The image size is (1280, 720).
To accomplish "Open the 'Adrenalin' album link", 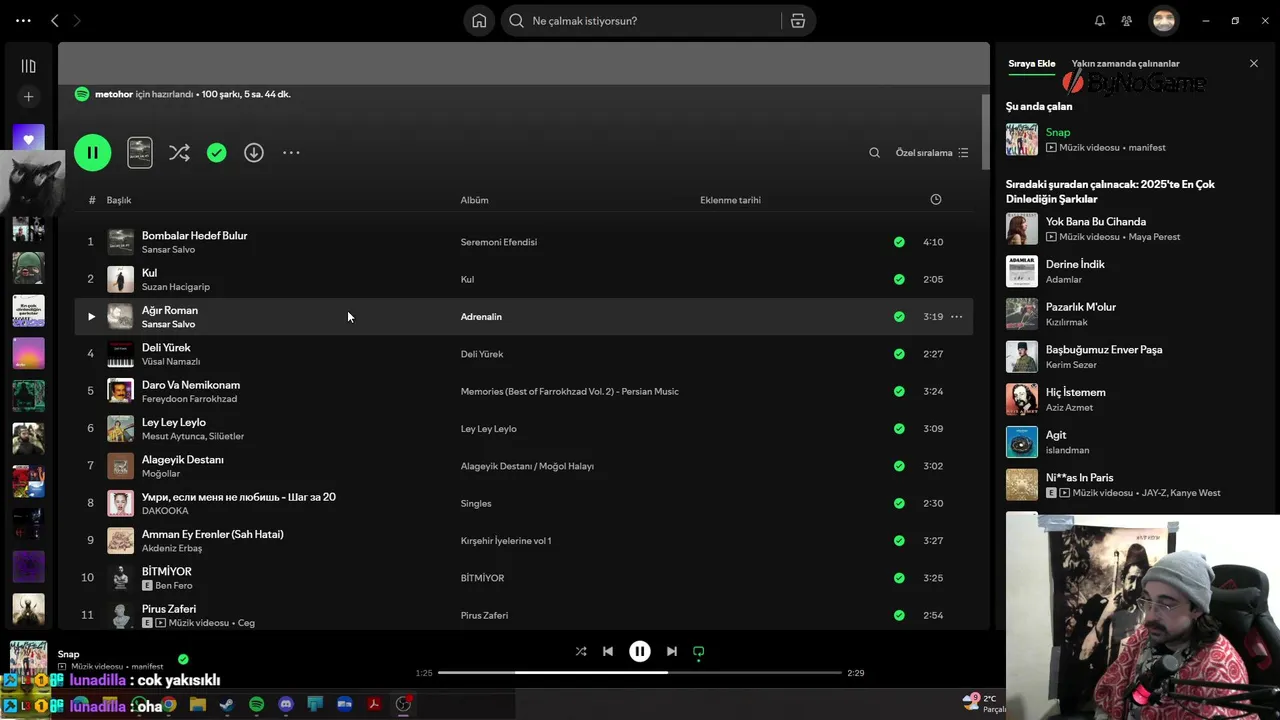I will [x=481, y=317].
